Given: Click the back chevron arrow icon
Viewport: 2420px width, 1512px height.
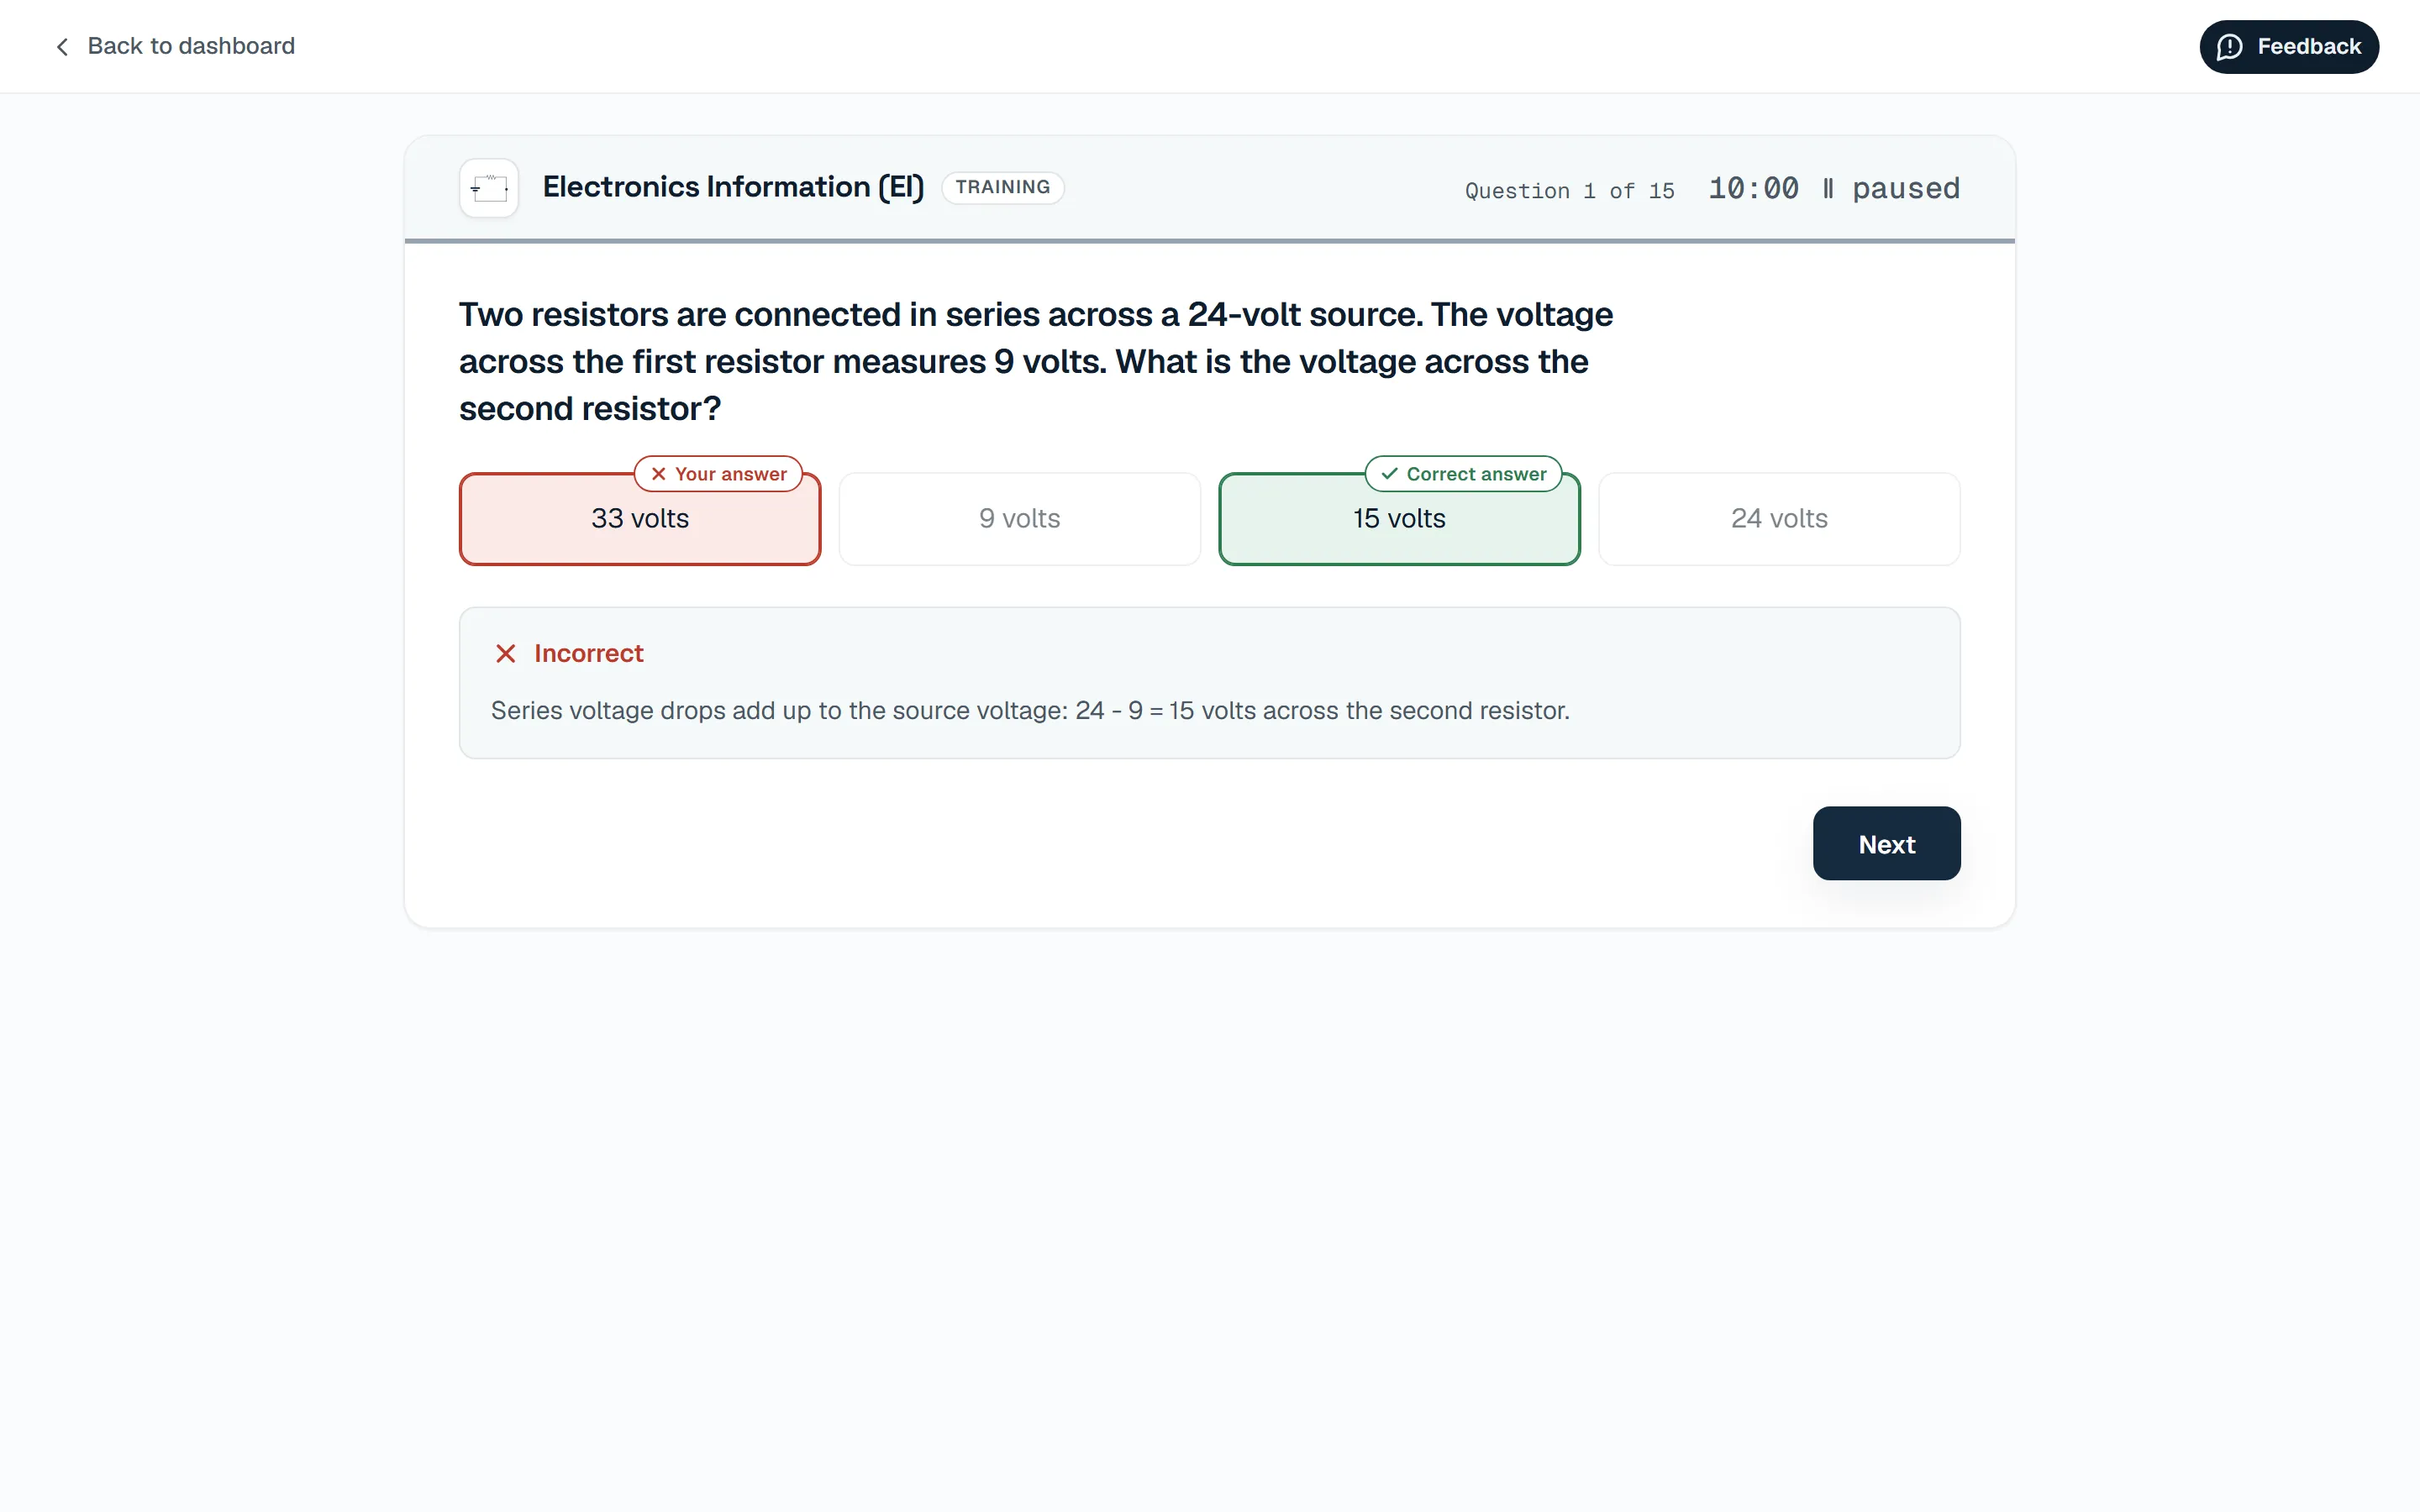Looking at the screenshot, I should [x=63, y=47].
